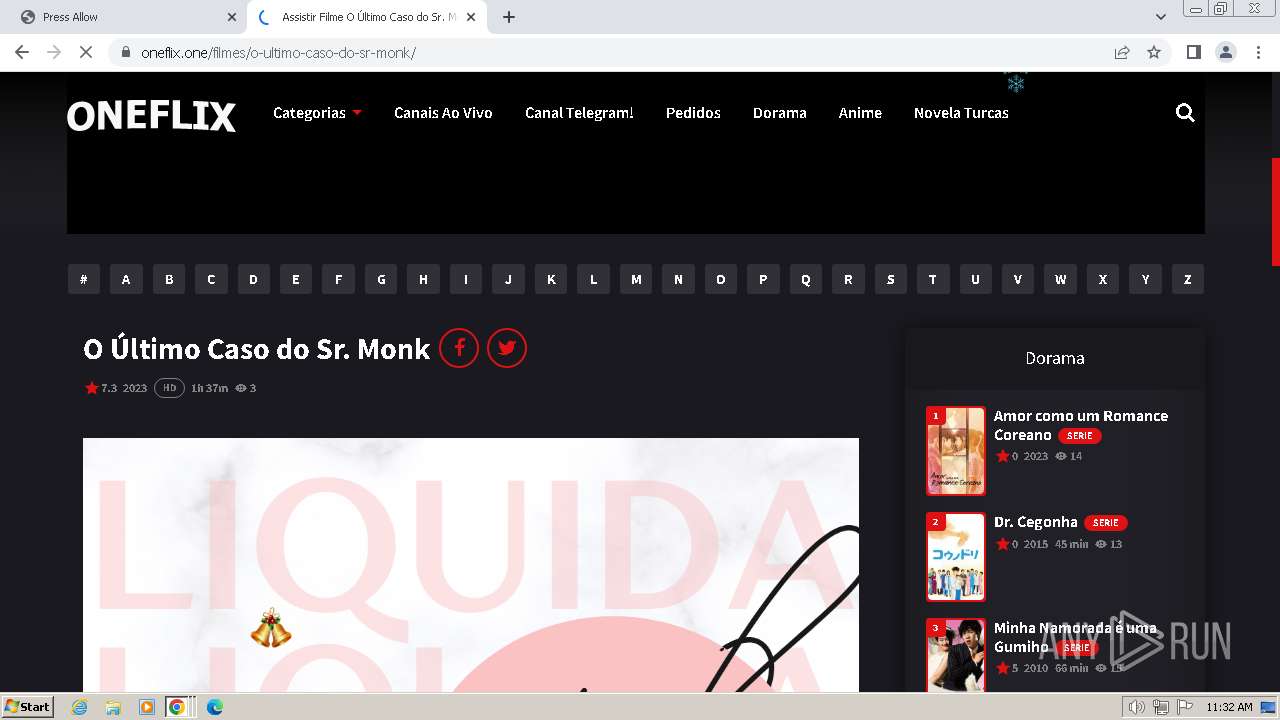Click the page vertical scrollbar thumb

pyautogui.click(x=1275, y=212)
